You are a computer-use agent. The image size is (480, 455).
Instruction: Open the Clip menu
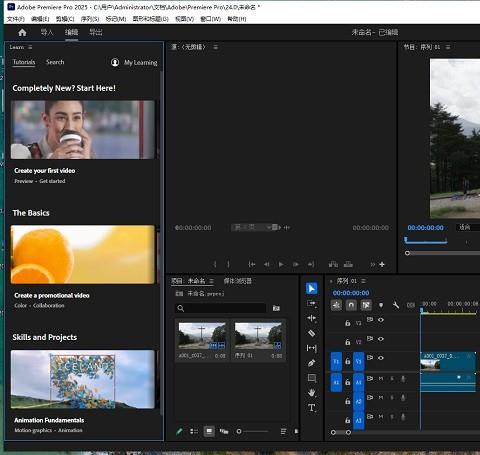coord(65,19)
